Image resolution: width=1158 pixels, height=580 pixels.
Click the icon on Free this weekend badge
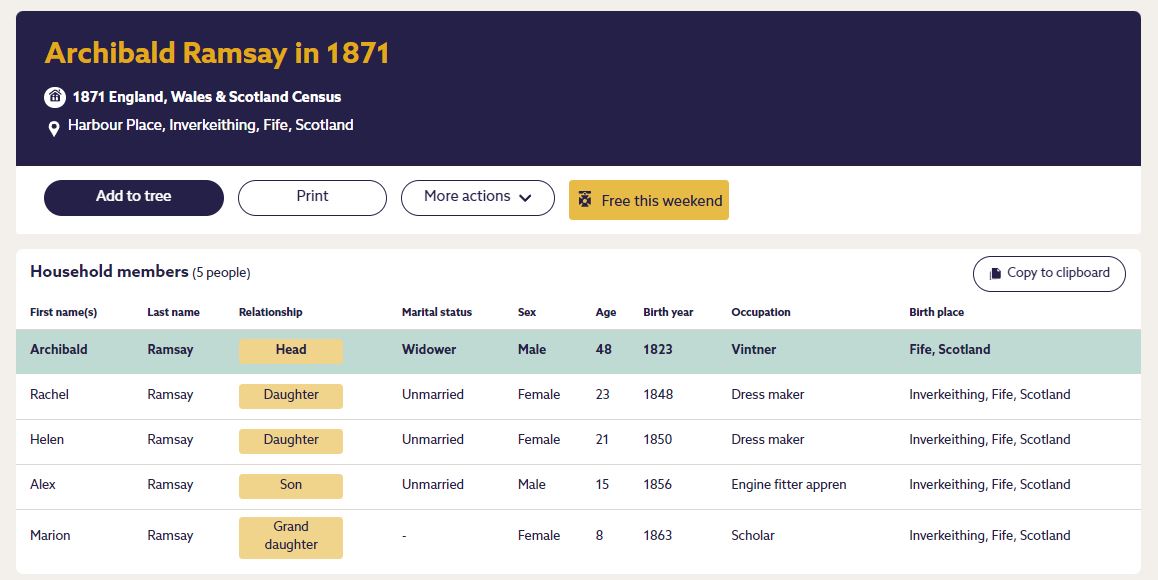pos(585,200)
